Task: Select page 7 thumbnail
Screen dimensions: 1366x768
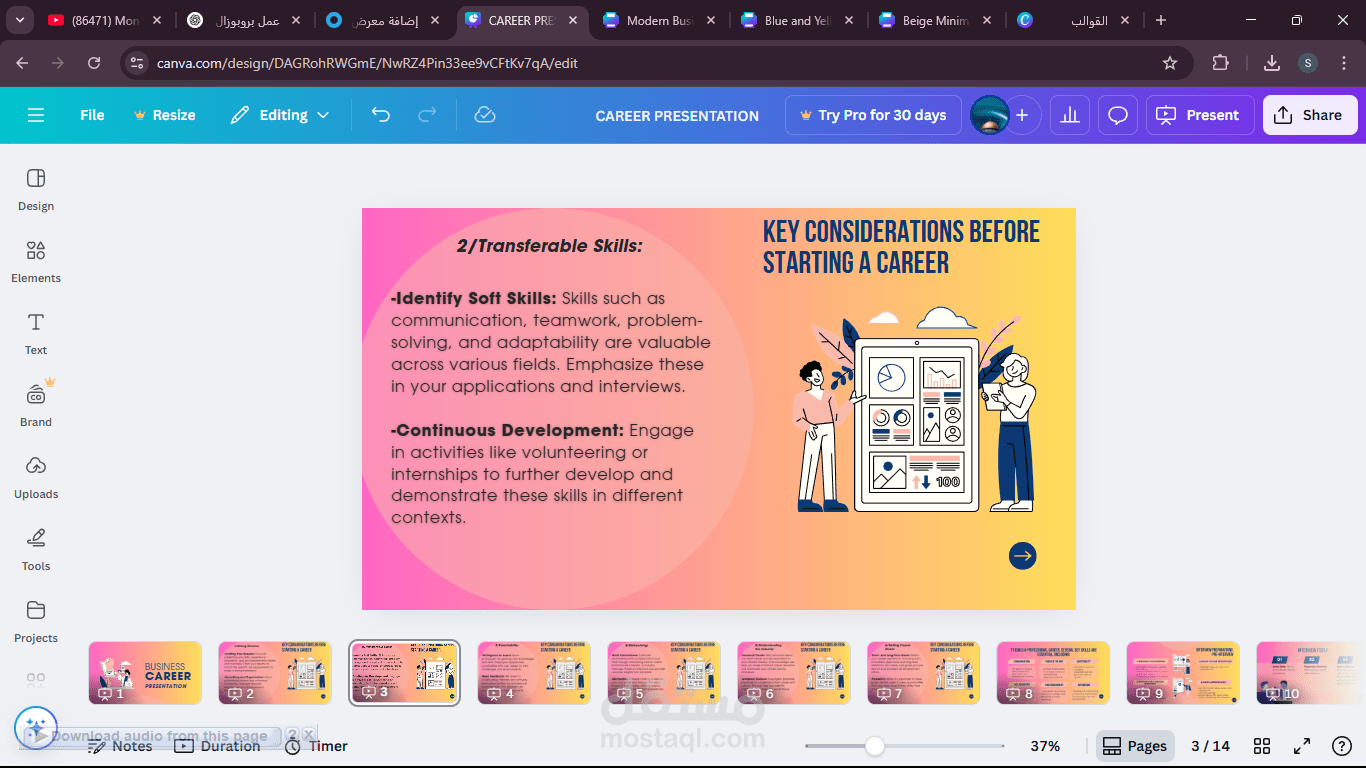Action: [923, 673]
